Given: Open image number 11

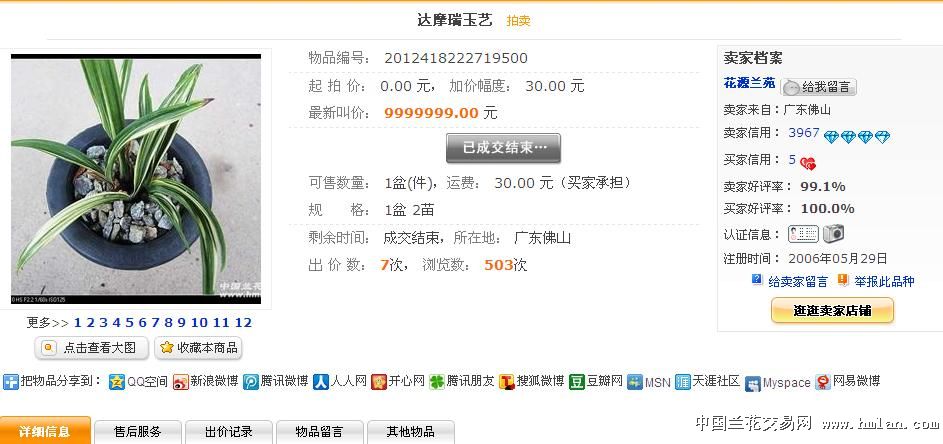Looking at the screenshot, I should click(x=221, y=322).
